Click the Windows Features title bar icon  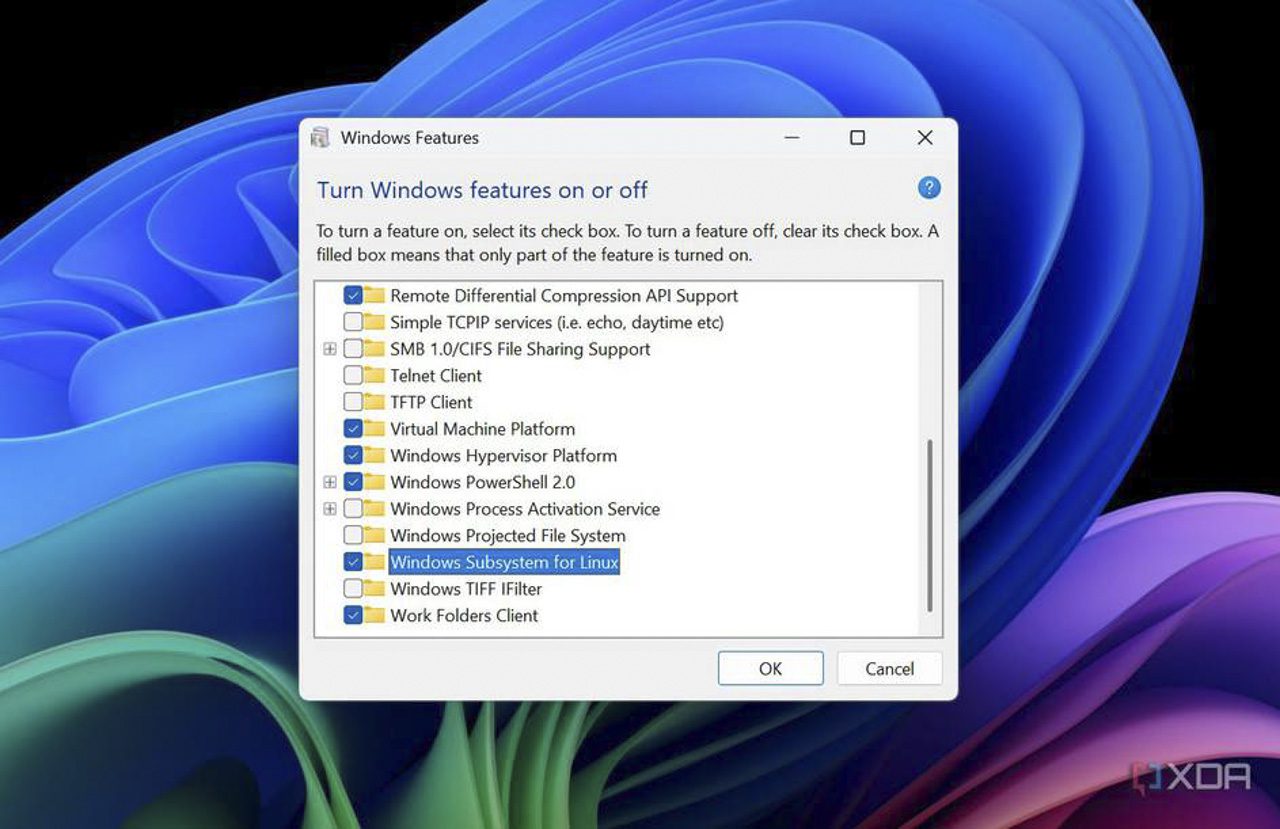click(x=320, y=138)
